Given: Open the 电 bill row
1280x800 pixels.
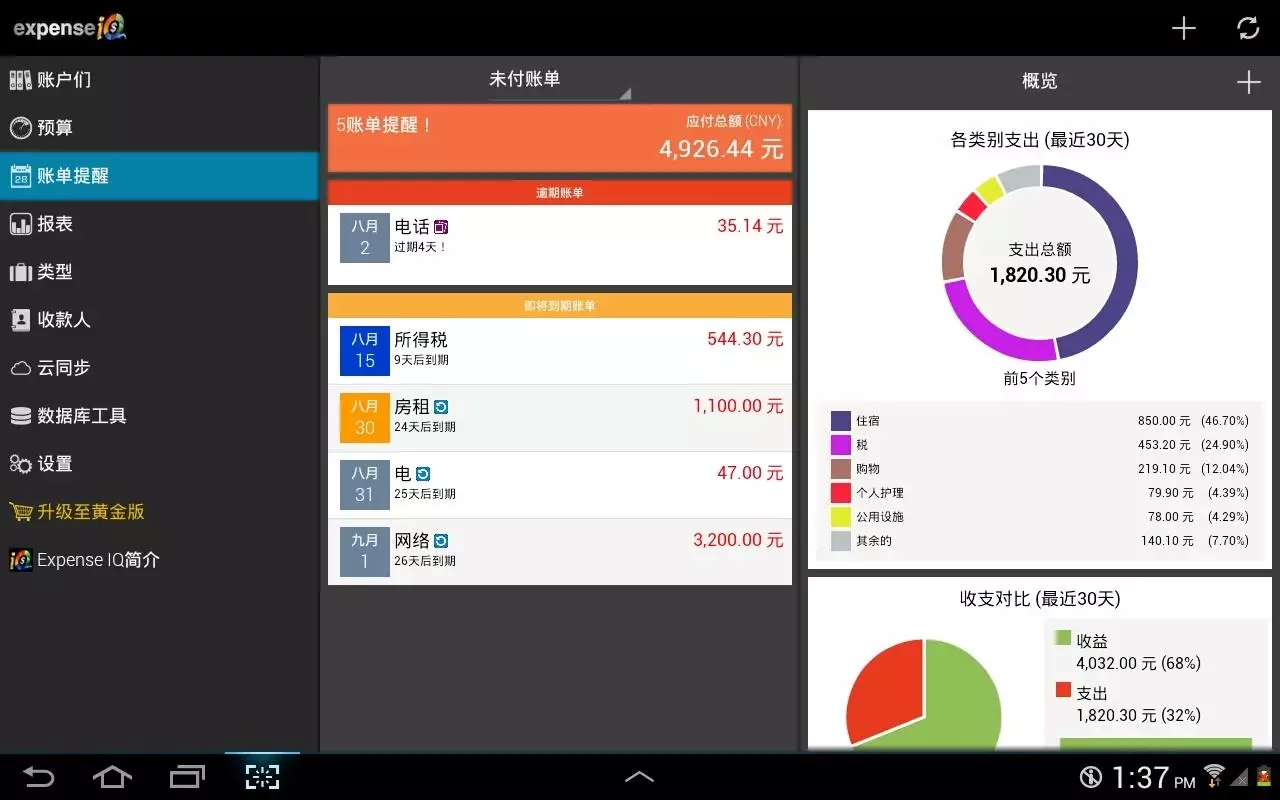Looking at the screenshot, I should pos(560,485).
